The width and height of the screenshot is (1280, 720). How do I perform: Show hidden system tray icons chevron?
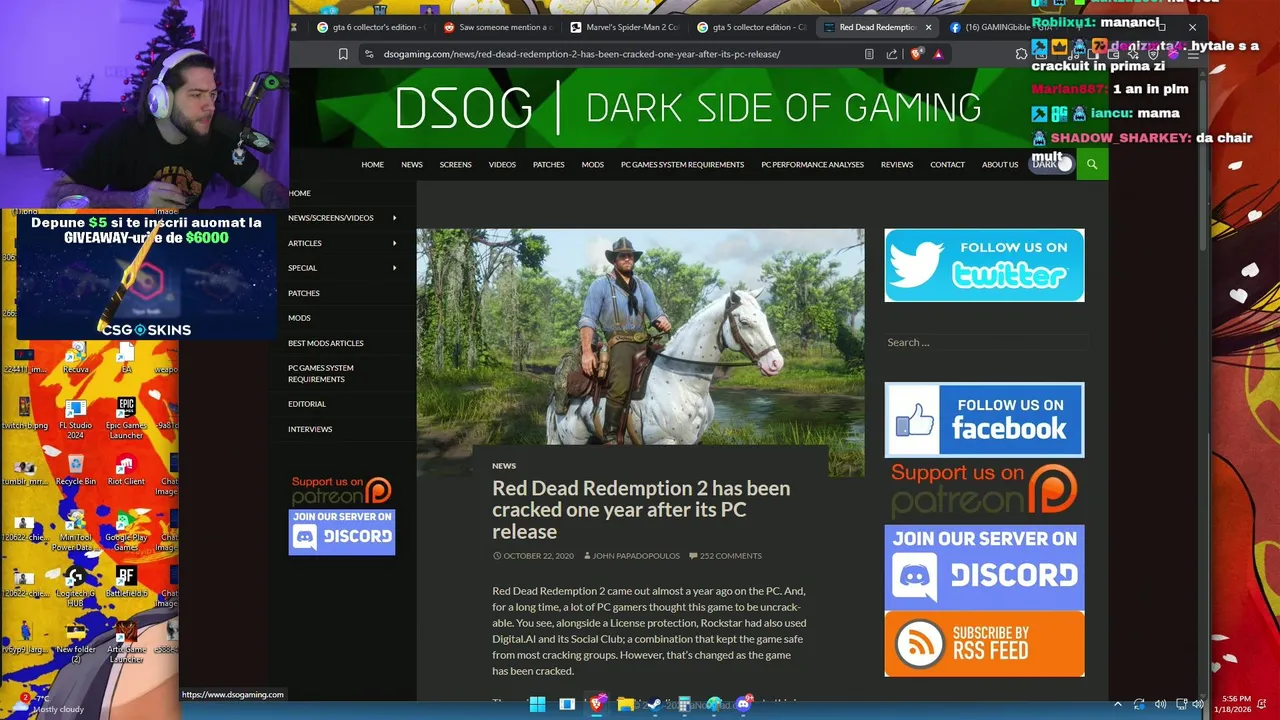point(1117,704)
